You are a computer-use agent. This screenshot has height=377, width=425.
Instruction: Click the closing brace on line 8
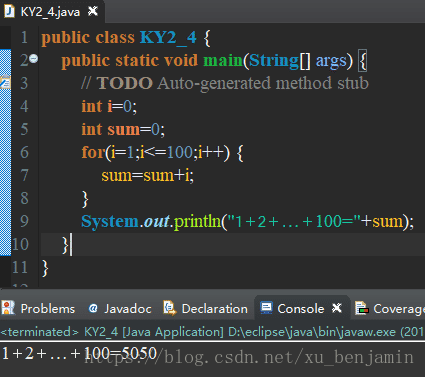tap(85, 199)
